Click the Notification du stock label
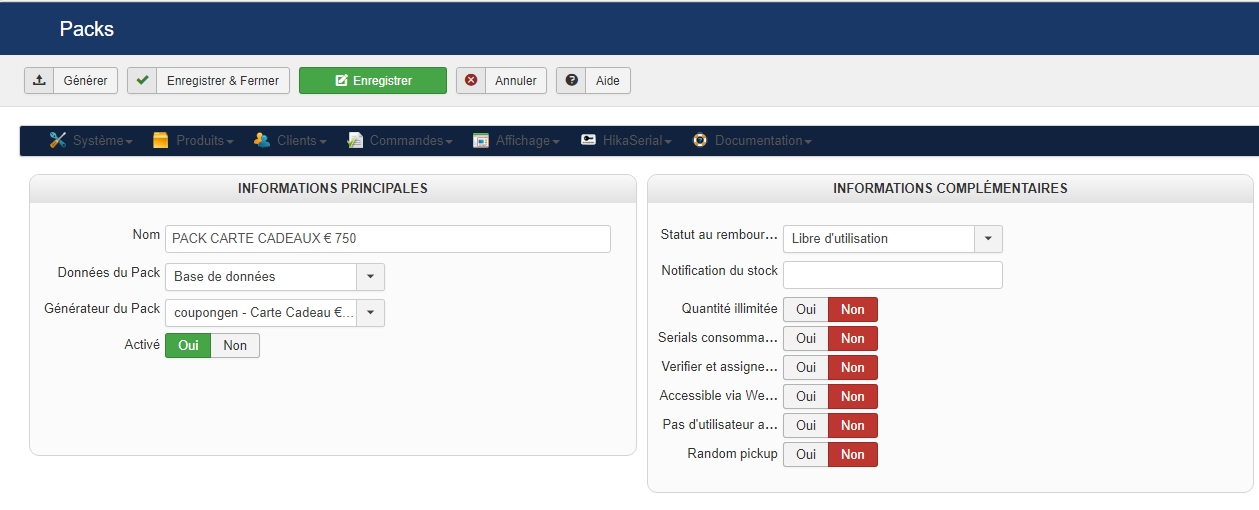 [x=719, y=271]
